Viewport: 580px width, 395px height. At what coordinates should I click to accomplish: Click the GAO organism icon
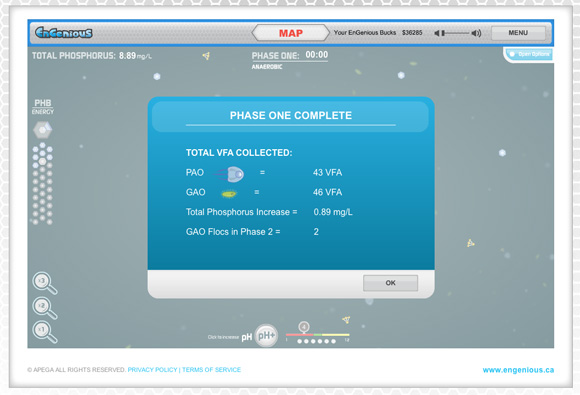229,193
